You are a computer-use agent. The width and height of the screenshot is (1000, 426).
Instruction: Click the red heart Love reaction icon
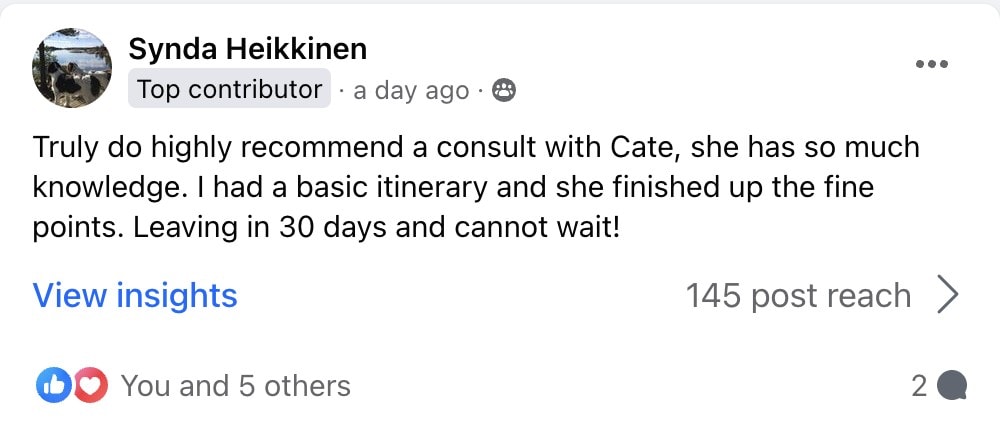click(89, 385)
